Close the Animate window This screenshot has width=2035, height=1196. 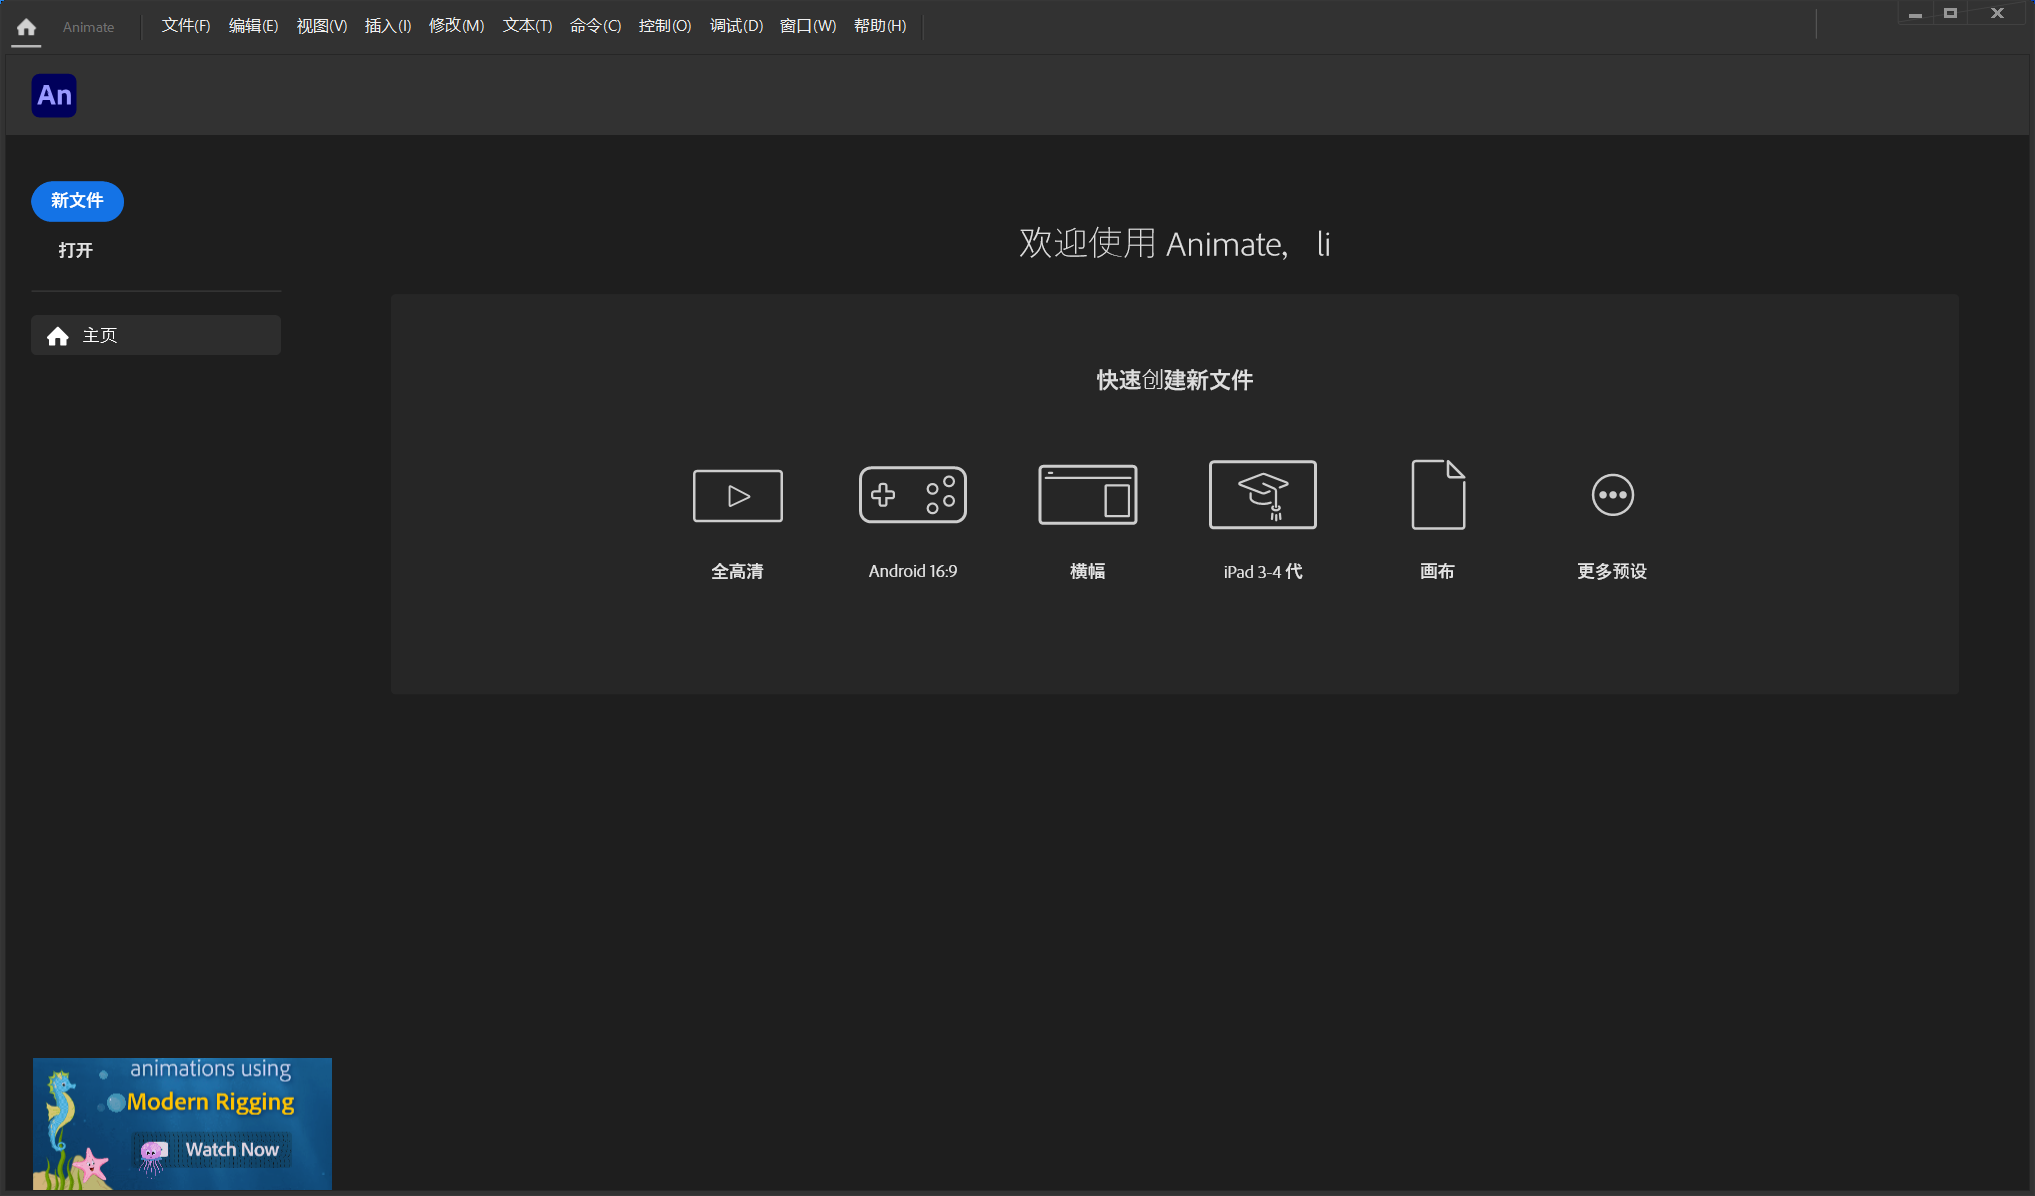[x=1997, y=14]
